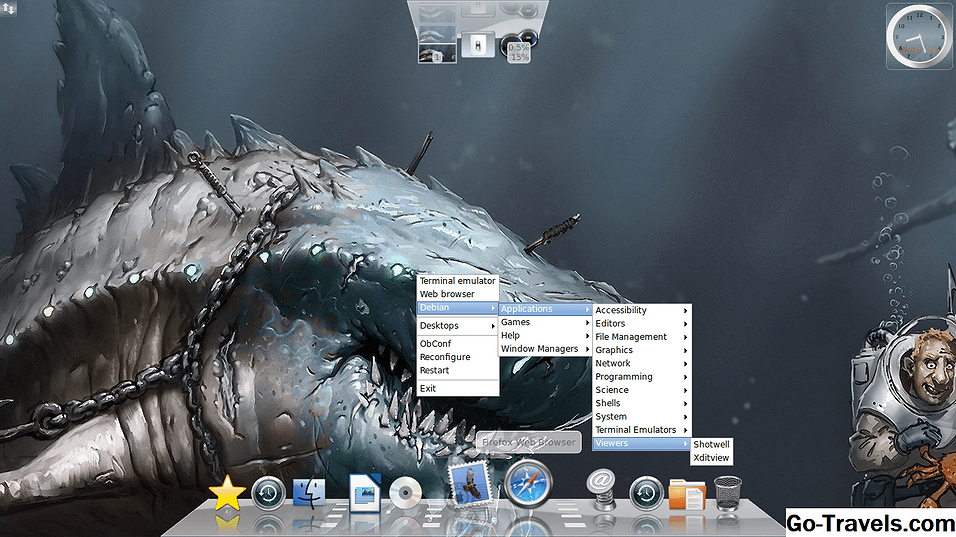Click the up-down arrows icon in the top corner

pos(9,8)
